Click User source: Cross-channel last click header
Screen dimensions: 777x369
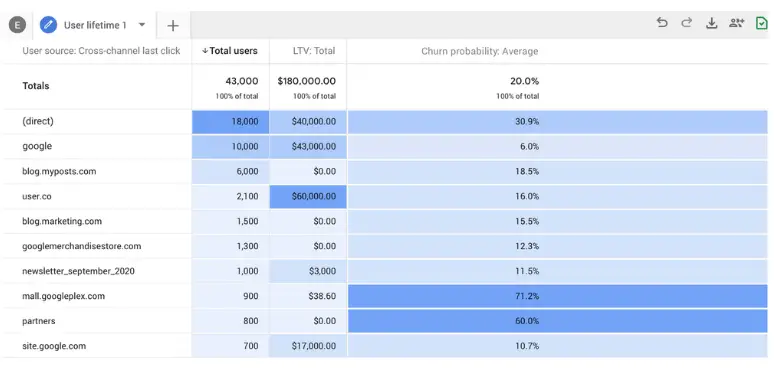click(101, 51)
